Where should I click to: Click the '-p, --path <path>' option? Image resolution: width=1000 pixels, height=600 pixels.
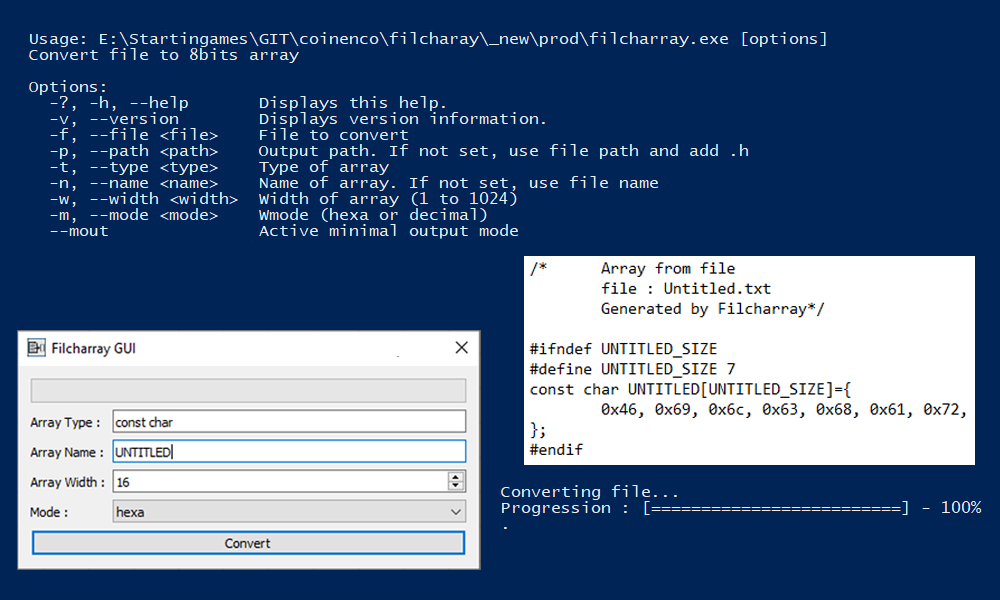(134, 151)
